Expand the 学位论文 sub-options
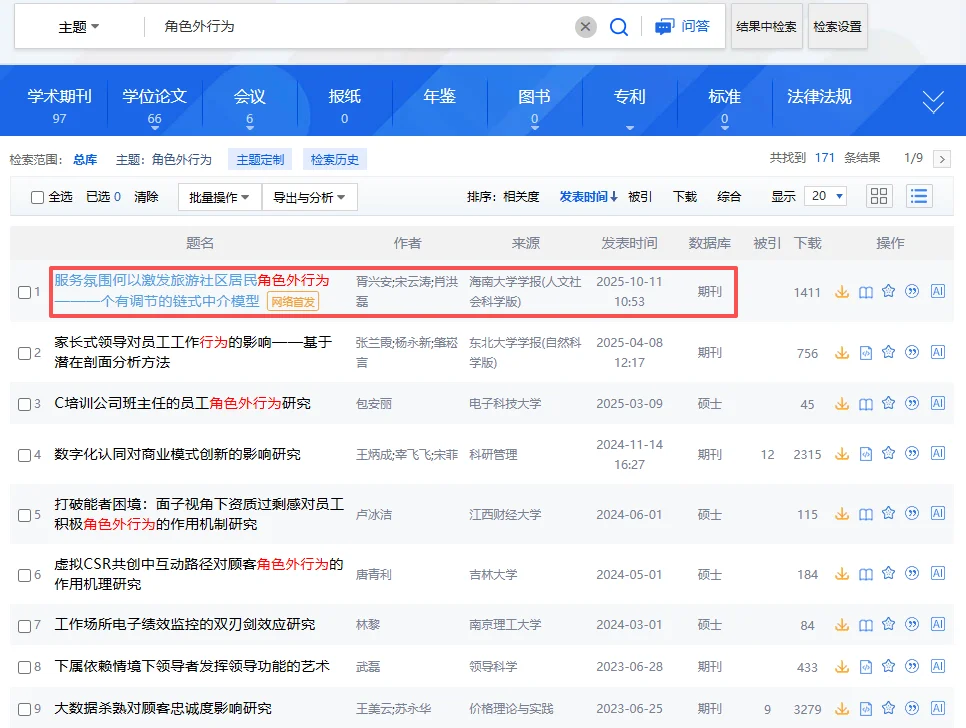The image size is (966, 728). [155, 127]
